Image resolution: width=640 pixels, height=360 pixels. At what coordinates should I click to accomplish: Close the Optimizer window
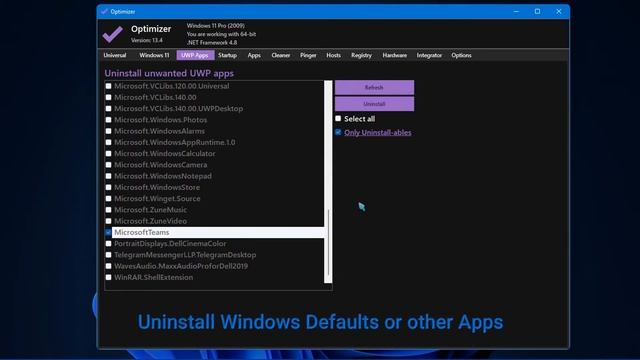[559, 11]
